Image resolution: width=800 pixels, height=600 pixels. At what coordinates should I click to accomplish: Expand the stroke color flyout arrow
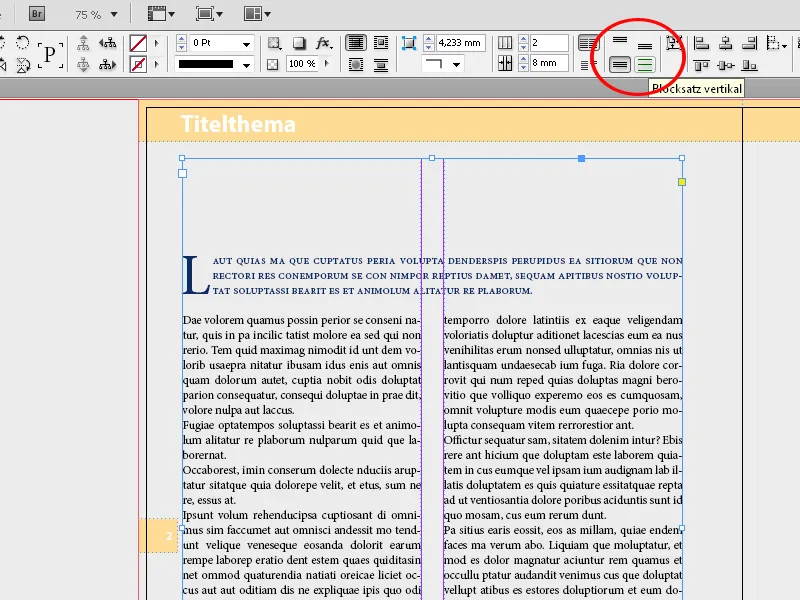[157, 65]
